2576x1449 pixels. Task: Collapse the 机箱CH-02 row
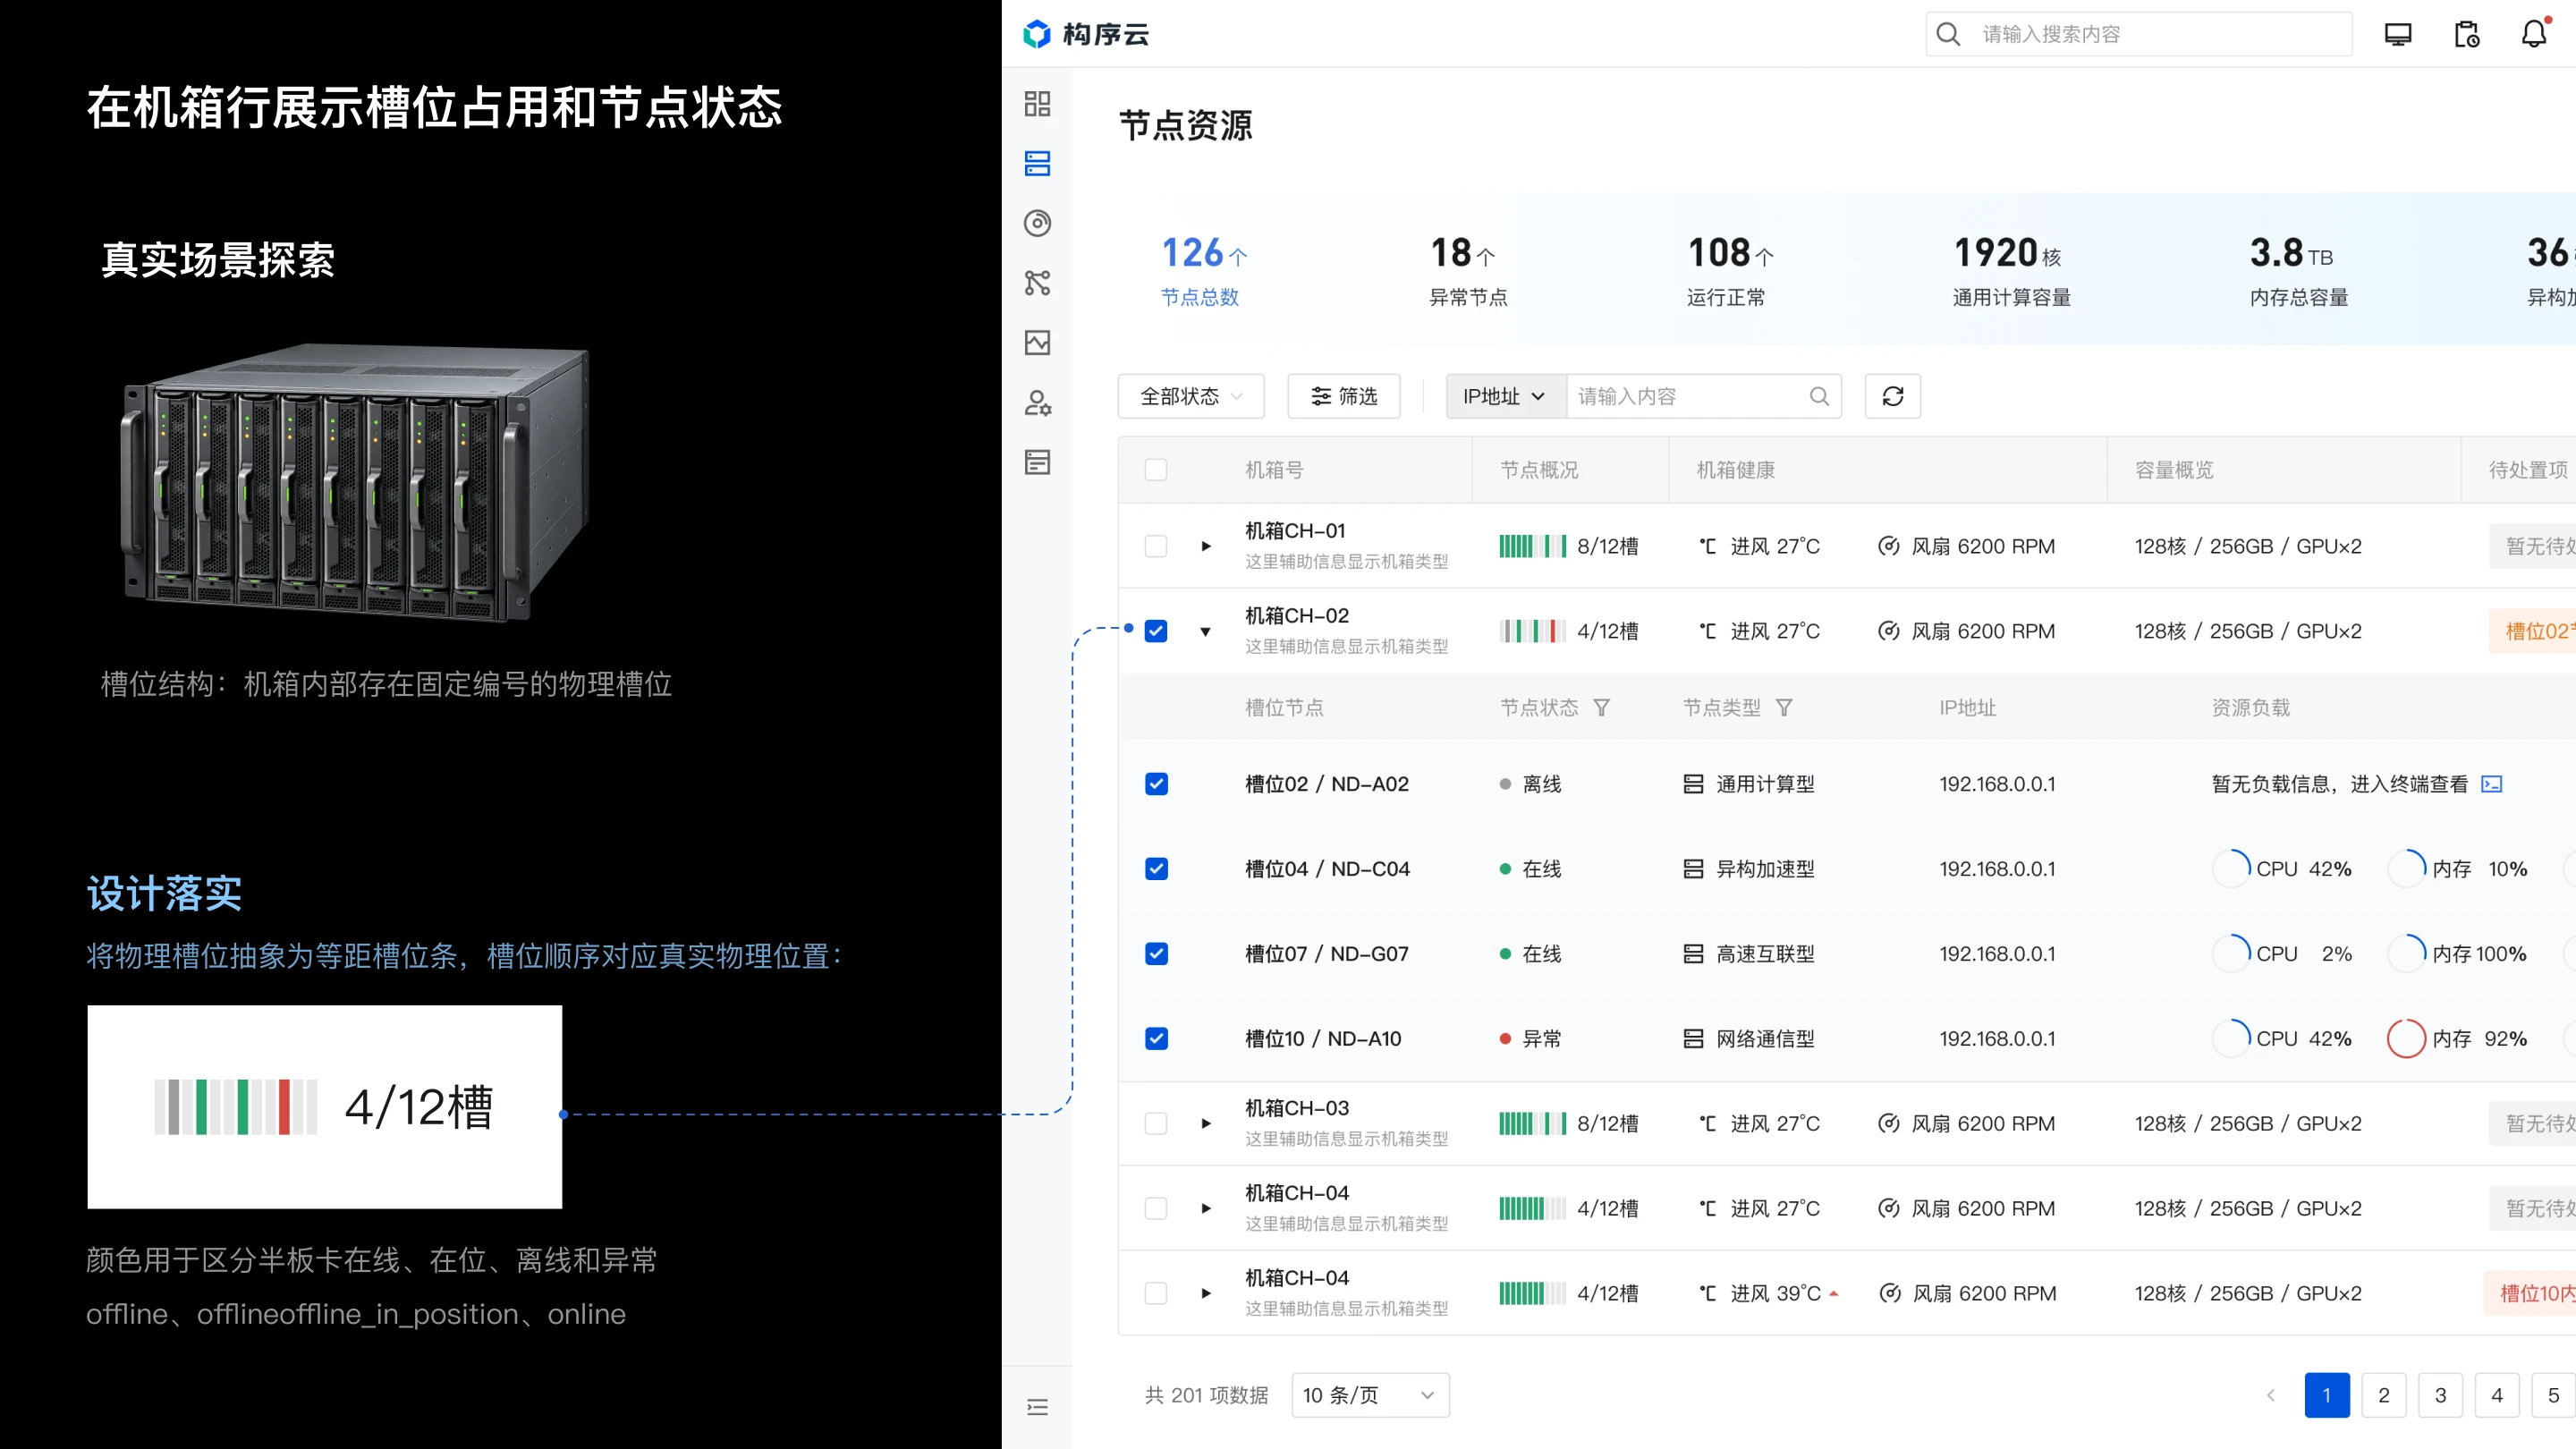coord(1206,631)
